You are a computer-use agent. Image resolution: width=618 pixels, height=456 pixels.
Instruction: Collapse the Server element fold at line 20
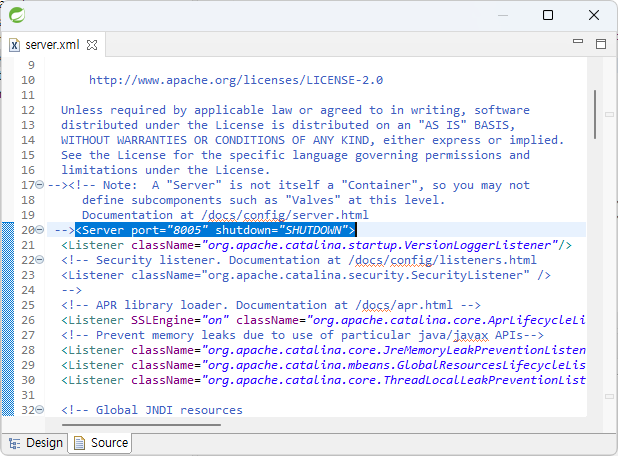point(40,229)
